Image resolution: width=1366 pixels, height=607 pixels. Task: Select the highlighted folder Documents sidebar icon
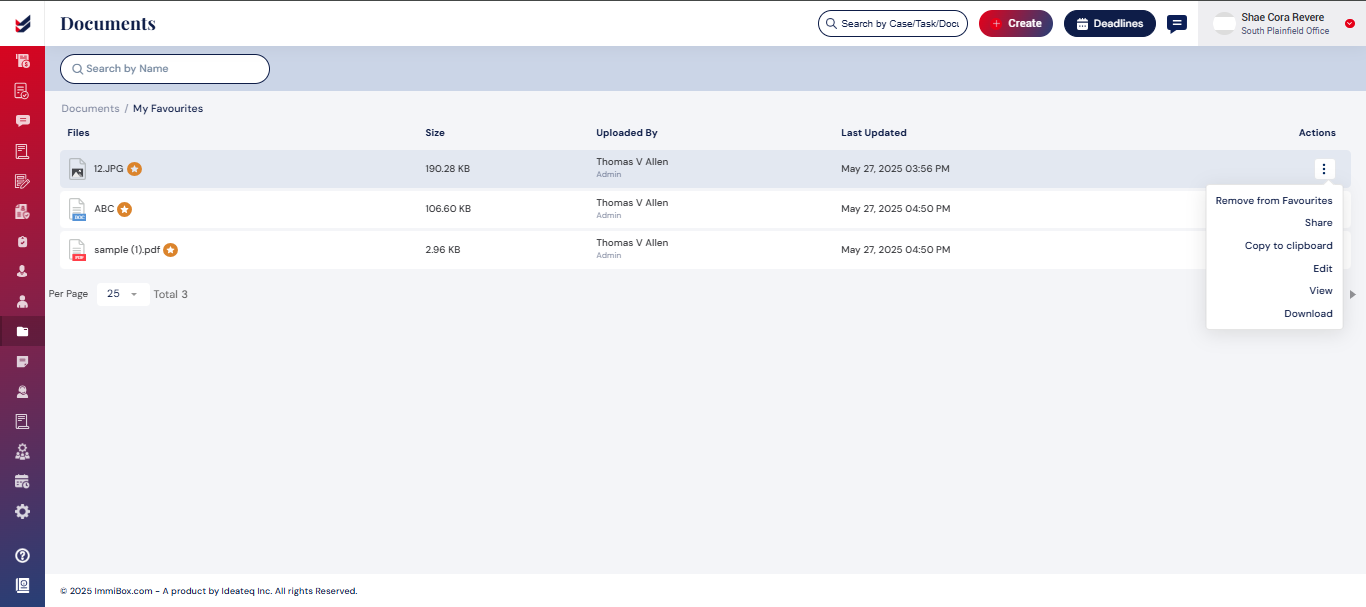click(x=22, y=331)
